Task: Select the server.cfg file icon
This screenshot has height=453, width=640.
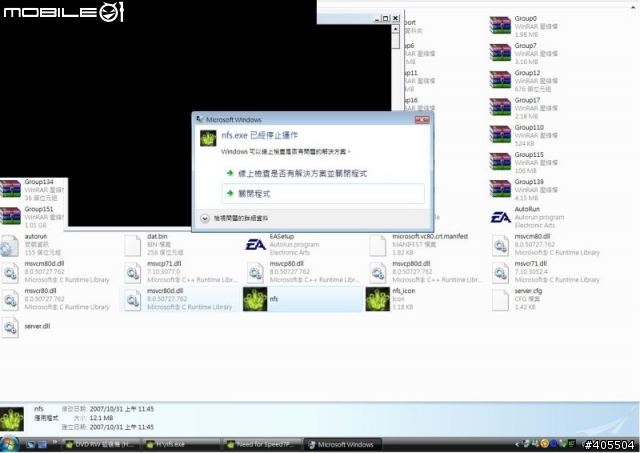Action: (x=500, y=300)
